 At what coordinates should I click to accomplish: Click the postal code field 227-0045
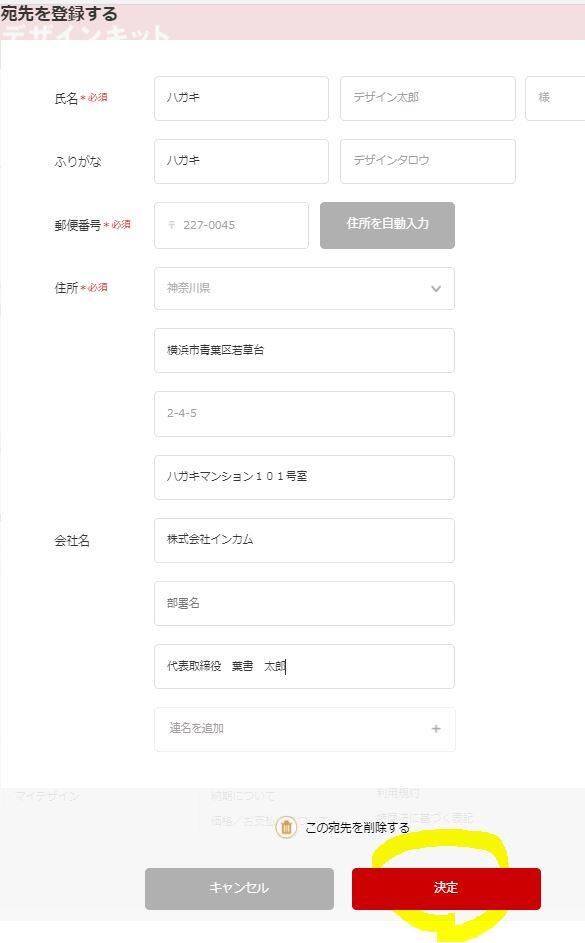pyautogui.click(x=231, y=225)
